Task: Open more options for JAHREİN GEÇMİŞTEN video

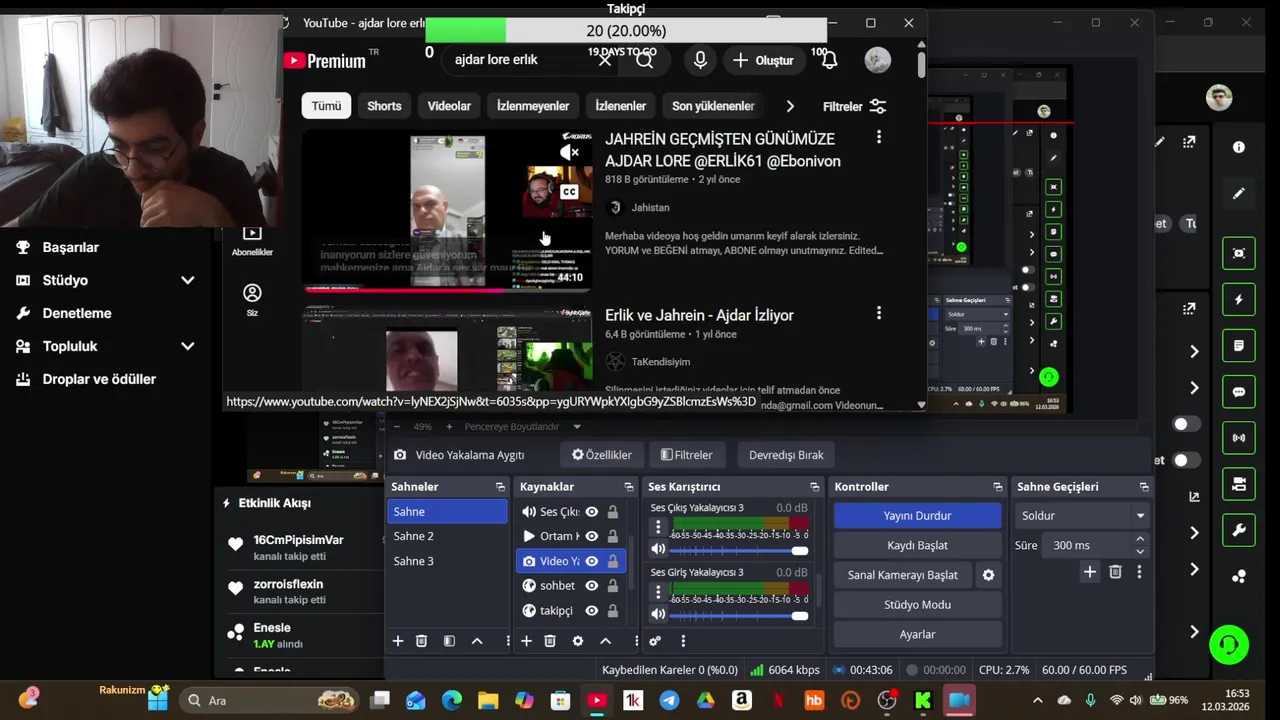Action: [x=879, y=137]
